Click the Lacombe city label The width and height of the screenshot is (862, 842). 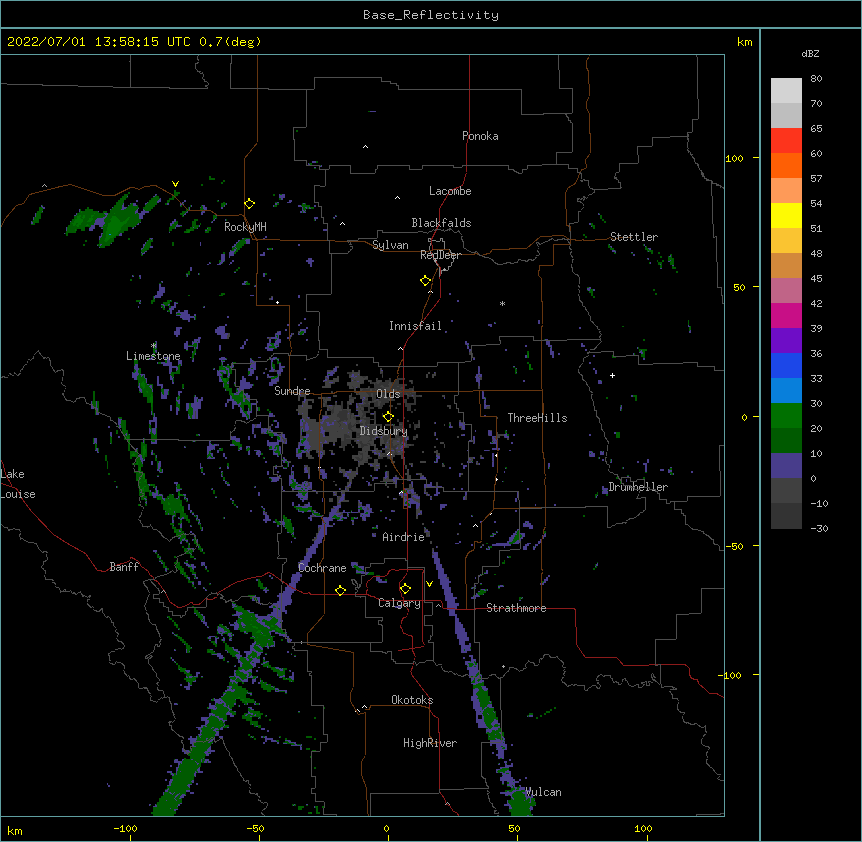tap(450, 191)
